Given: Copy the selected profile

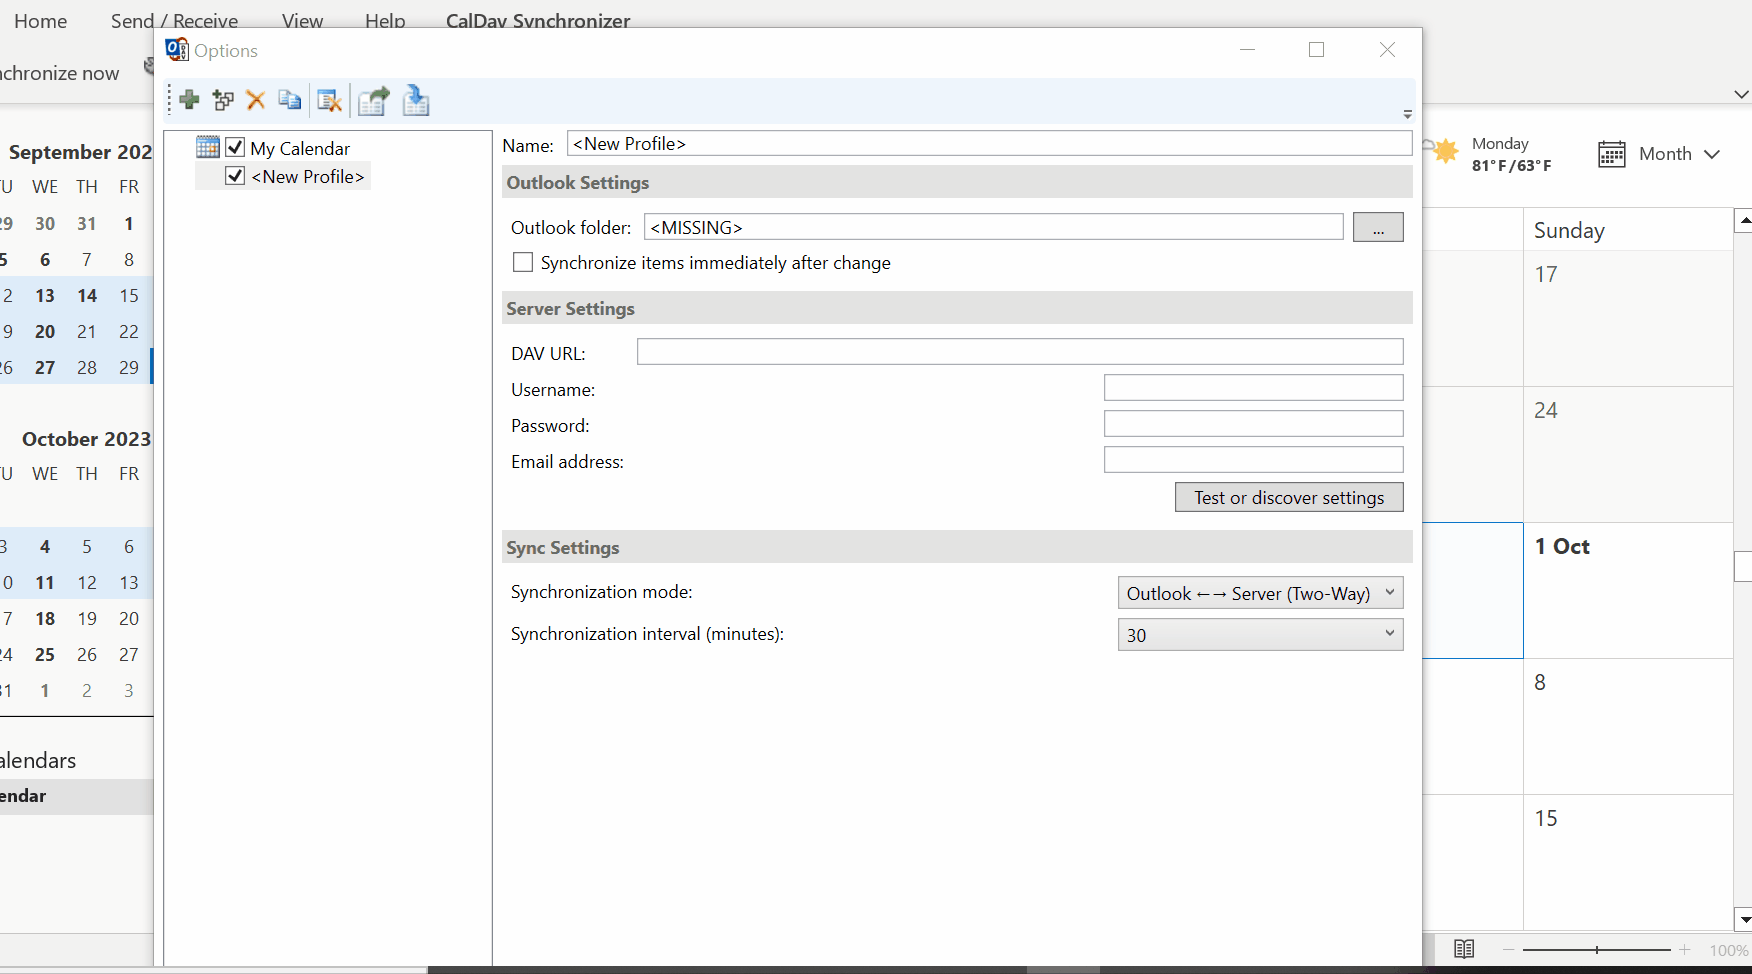Looking at the screenshot, I should (x=290, y=100).
